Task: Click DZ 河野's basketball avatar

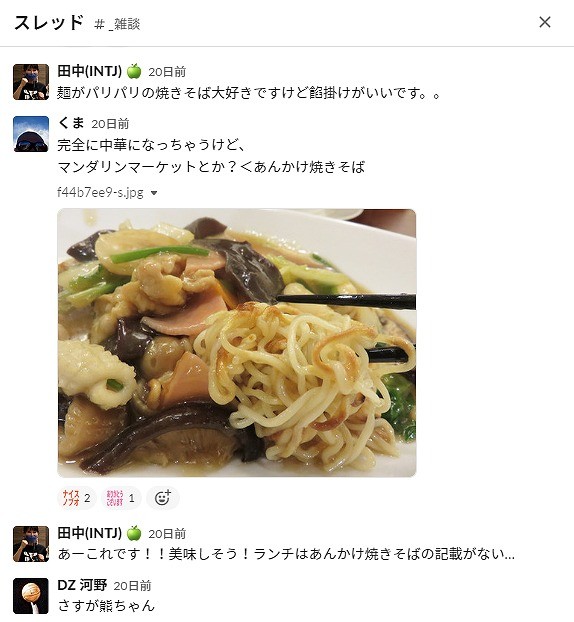Action: tap(31, 596)
